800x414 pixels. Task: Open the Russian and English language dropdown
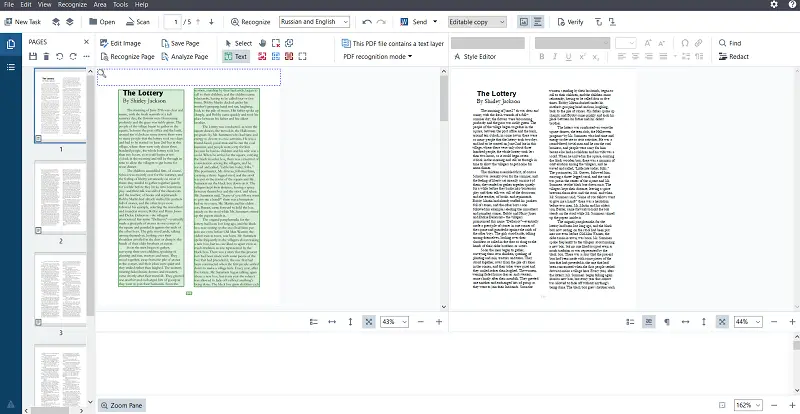(314, 22)
